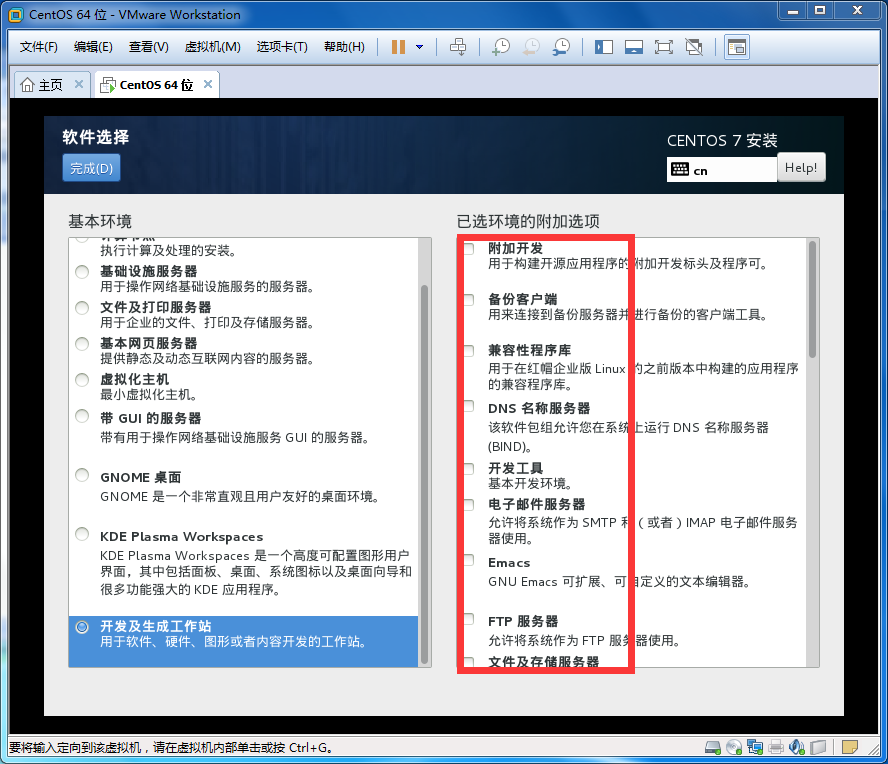Click the pause virtual machine button
The image size is (888, 764).
pos(398,47)
